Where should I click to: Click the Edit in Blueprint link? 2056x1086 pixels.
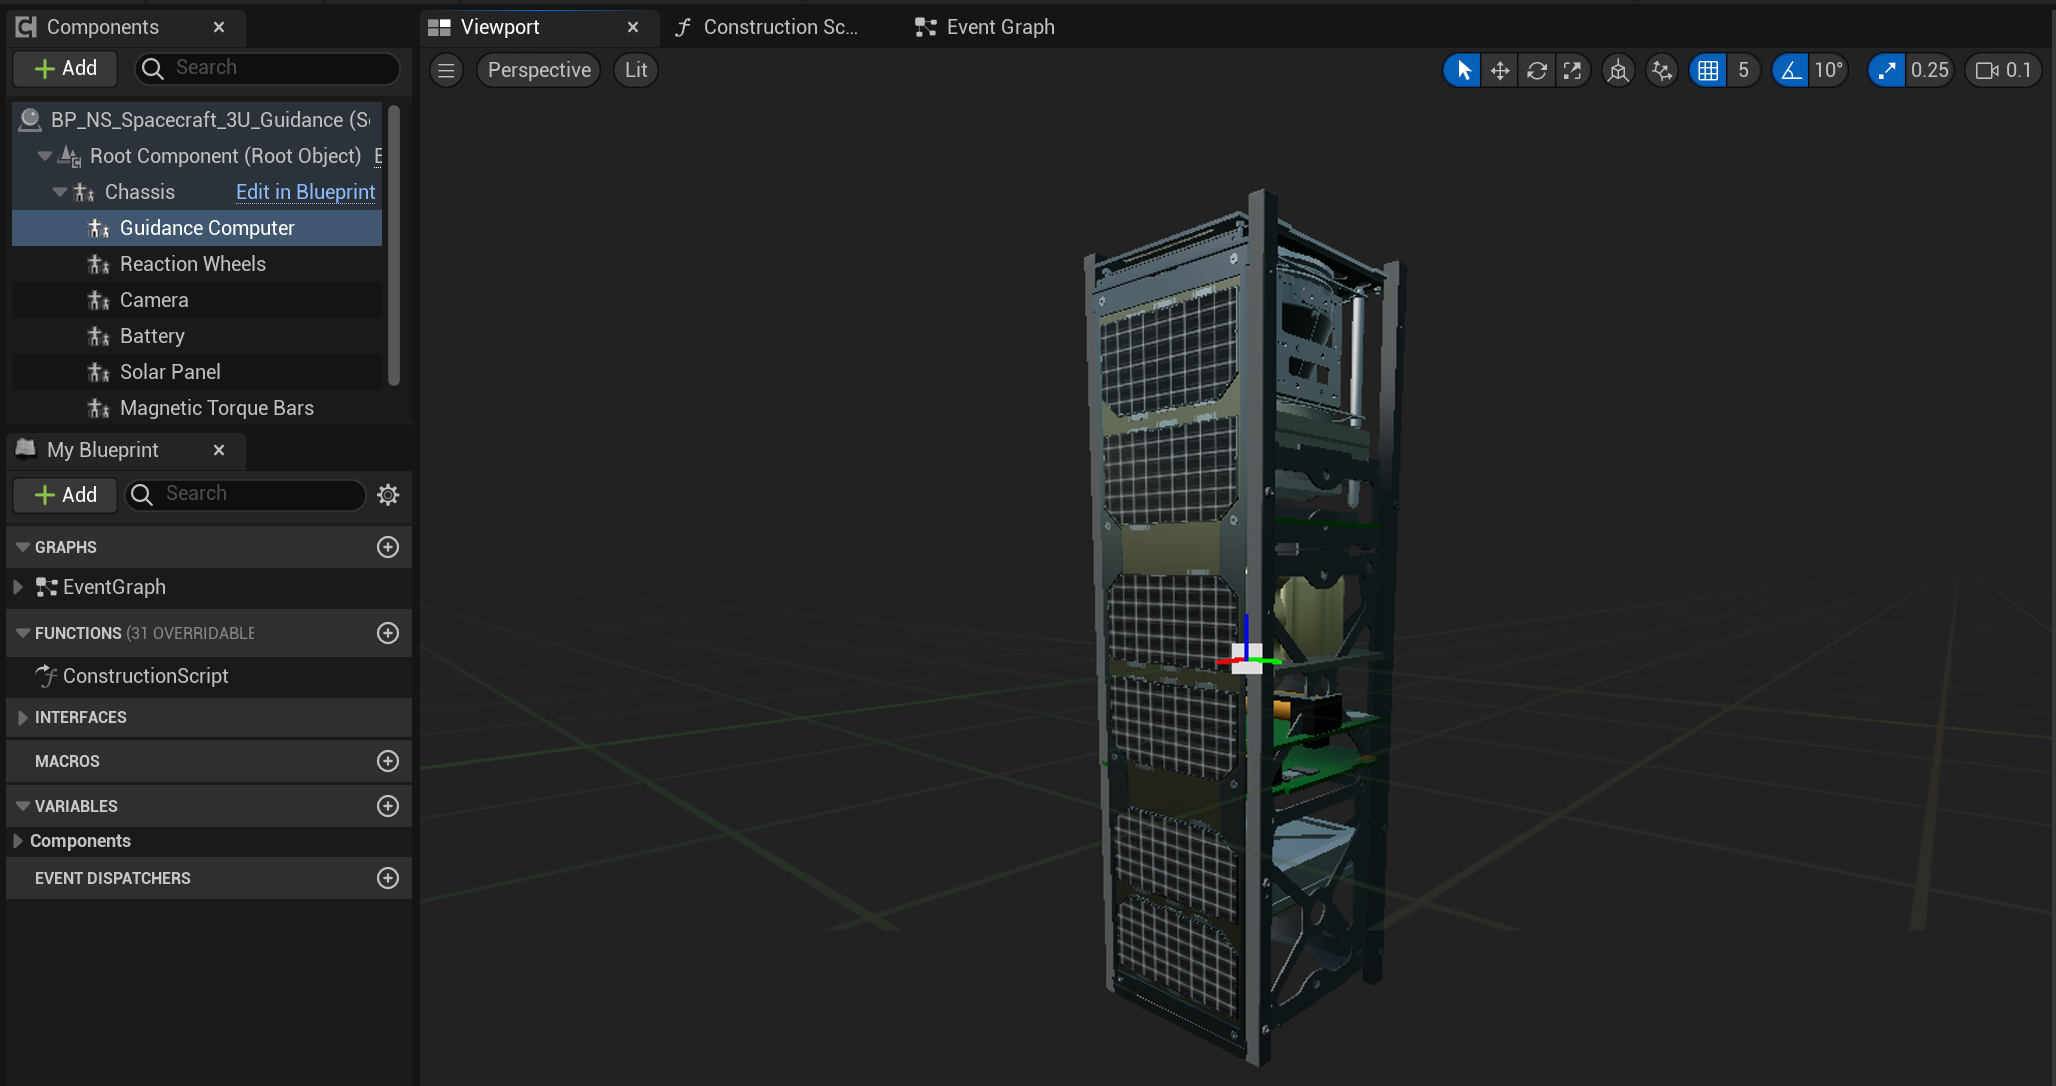click(305, 192)
